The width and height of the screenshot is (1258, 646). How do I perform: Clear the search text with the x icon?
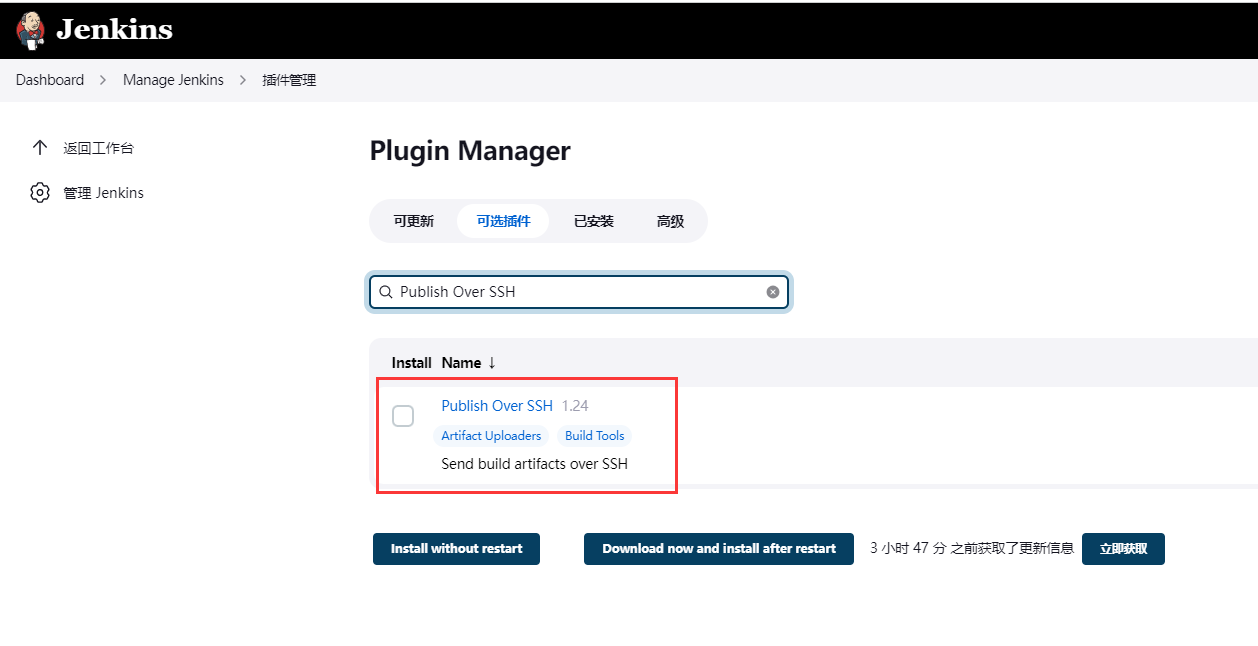[x=772, y=292]
